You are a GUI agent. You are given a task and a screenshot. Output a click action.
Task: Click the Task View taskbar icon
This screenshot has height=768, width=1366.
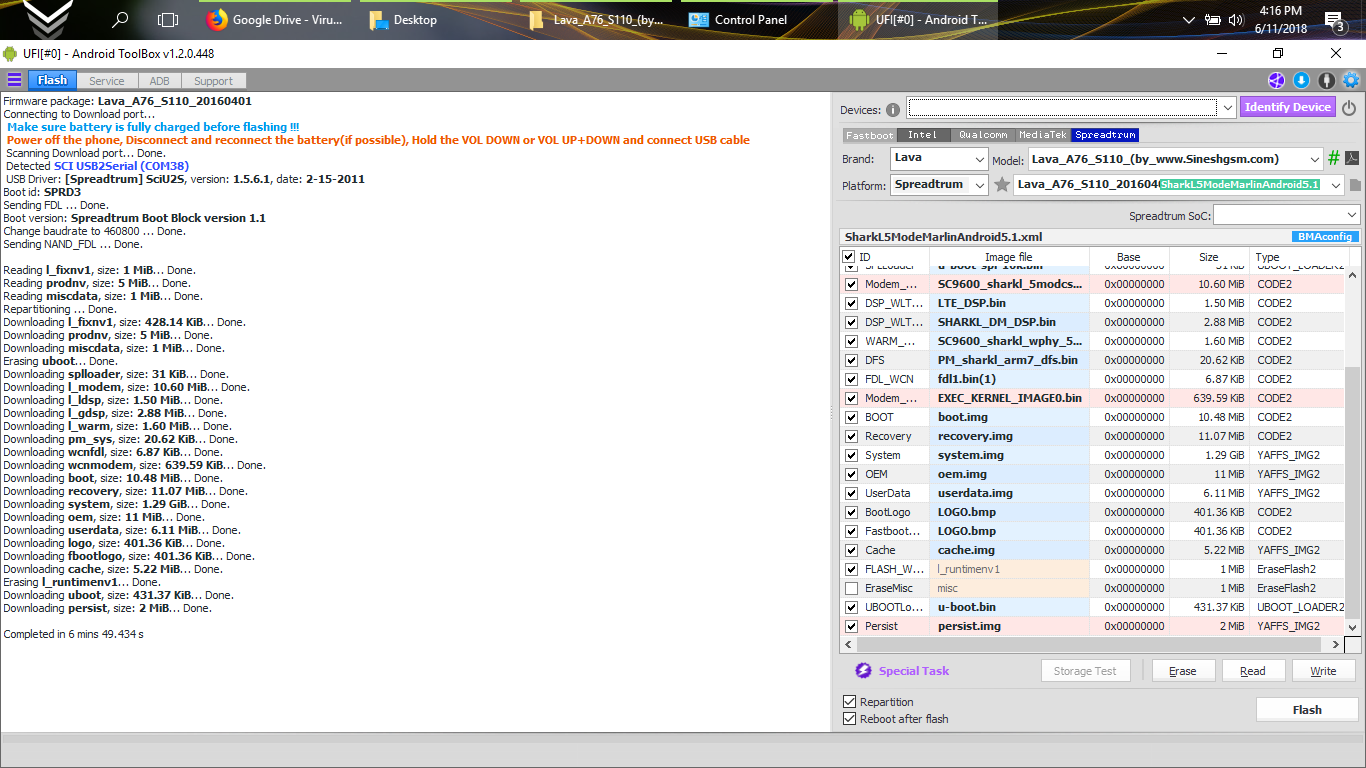click(168, 19)
